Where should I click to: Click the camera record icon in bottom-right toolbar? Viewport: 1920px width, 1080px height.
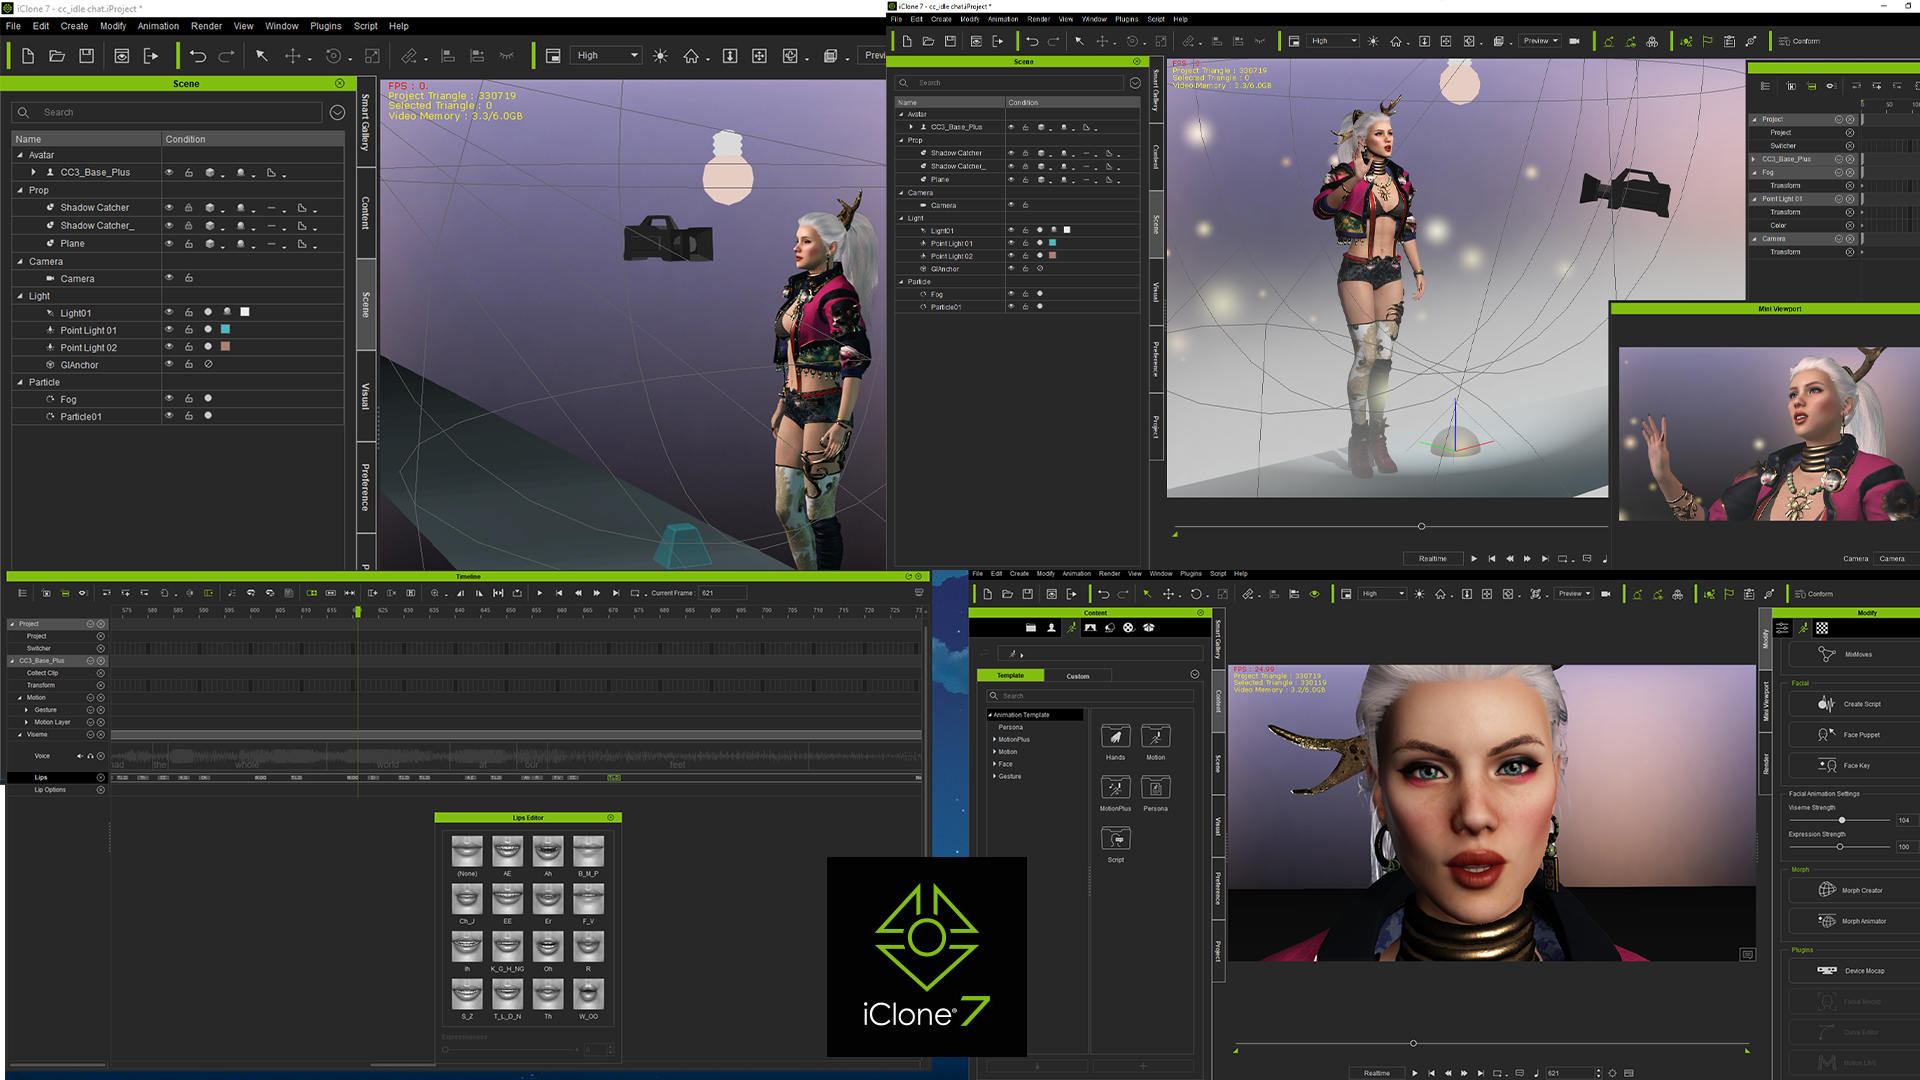[x=1606, y=594]
